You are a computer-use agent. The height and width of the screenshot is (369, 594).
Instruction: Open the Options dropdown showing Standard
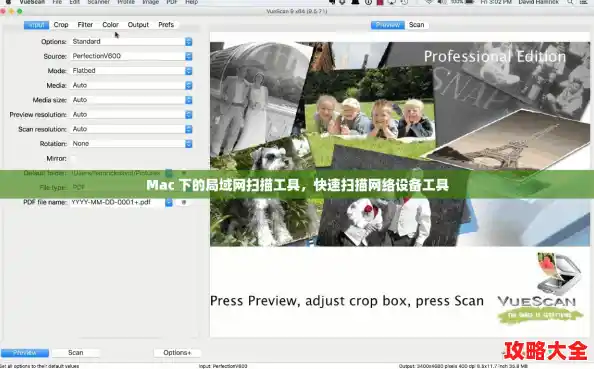point(131,42)
